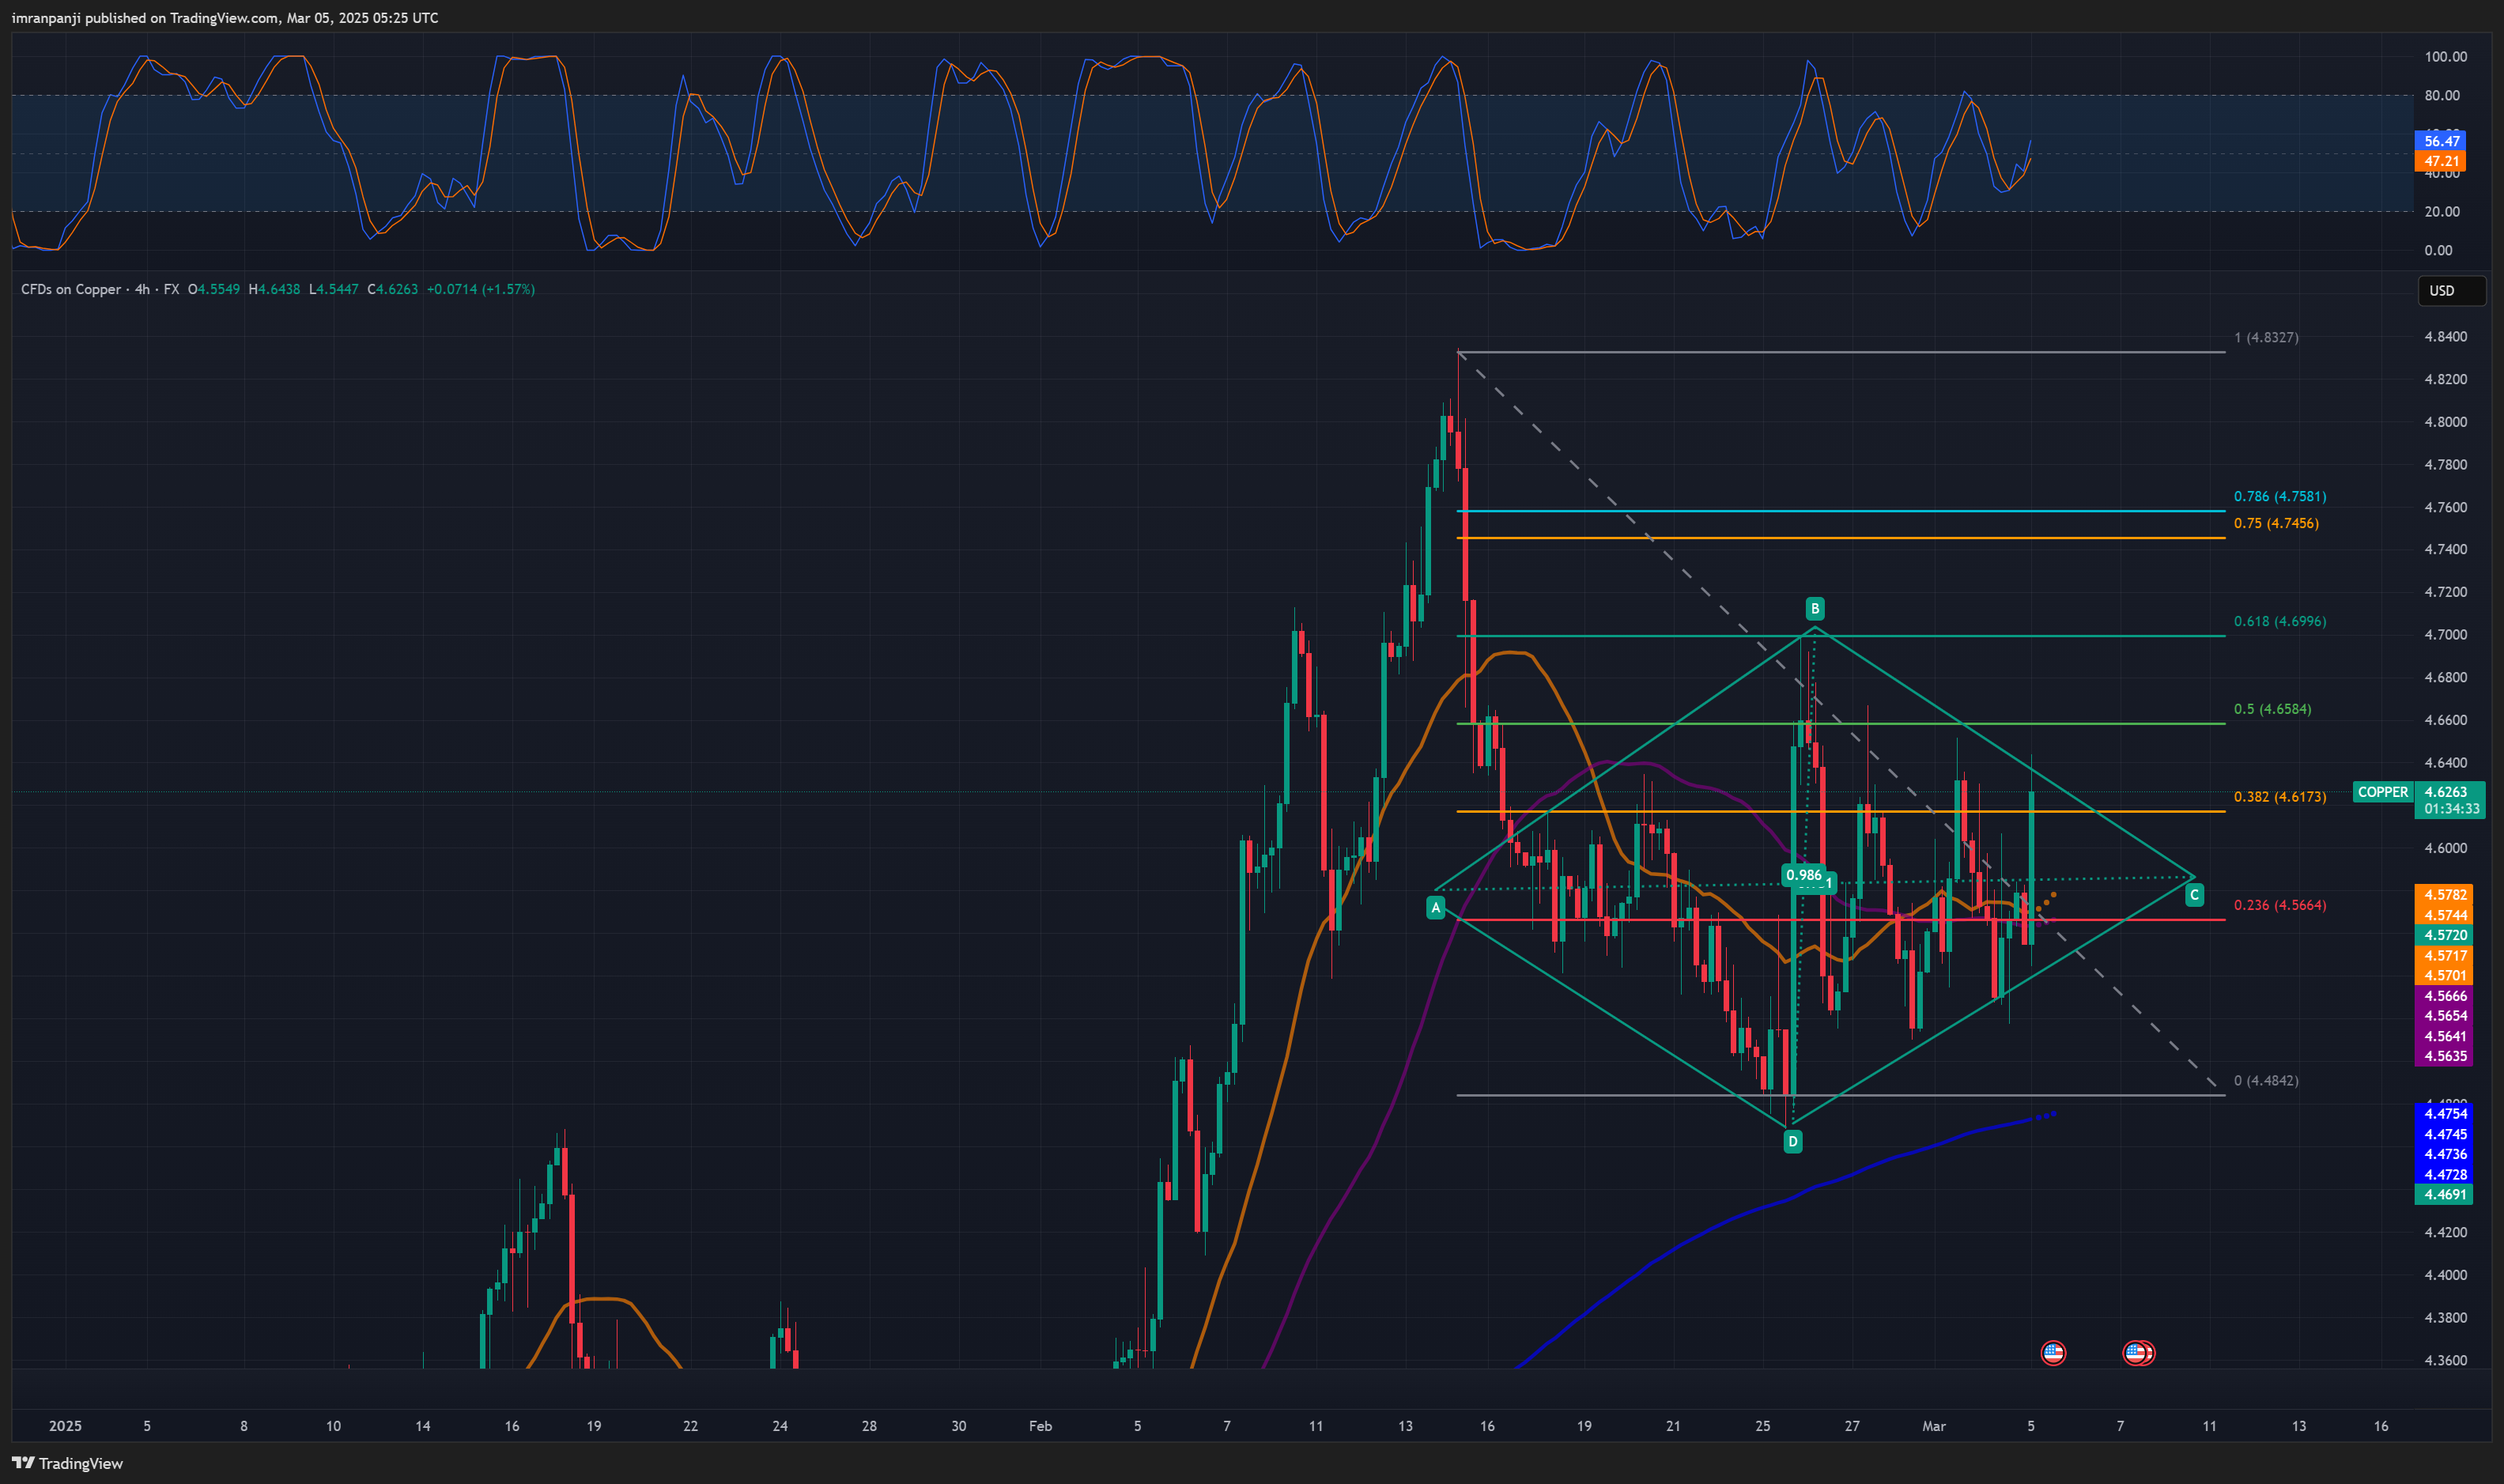Viewport: 2504px width, 1484px height.
Task: Click the 80.00 stochastic axis label
Action: click(x=2442, y=96)
